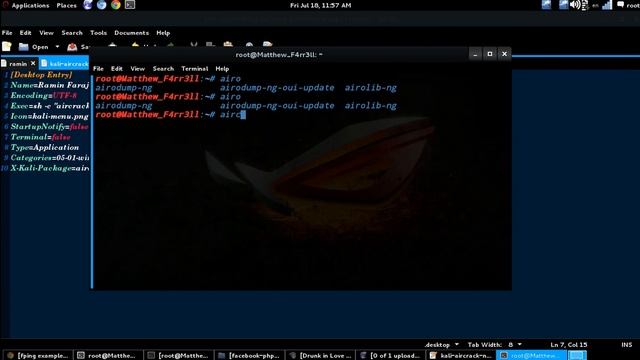Switch to kali-aircrack-n... gedit taskbar window
Viewport: 640px width, 360px height.
point(461,355)
